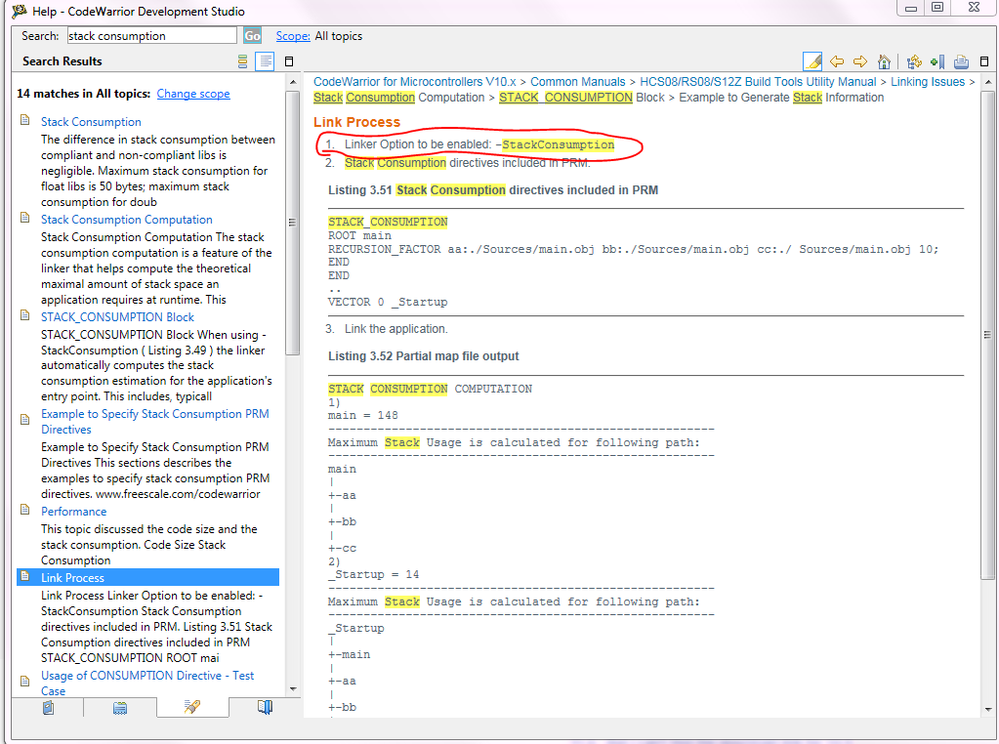Open the Scope link
This screenshot has width=999, height=744.
click(x=292, y=36)
